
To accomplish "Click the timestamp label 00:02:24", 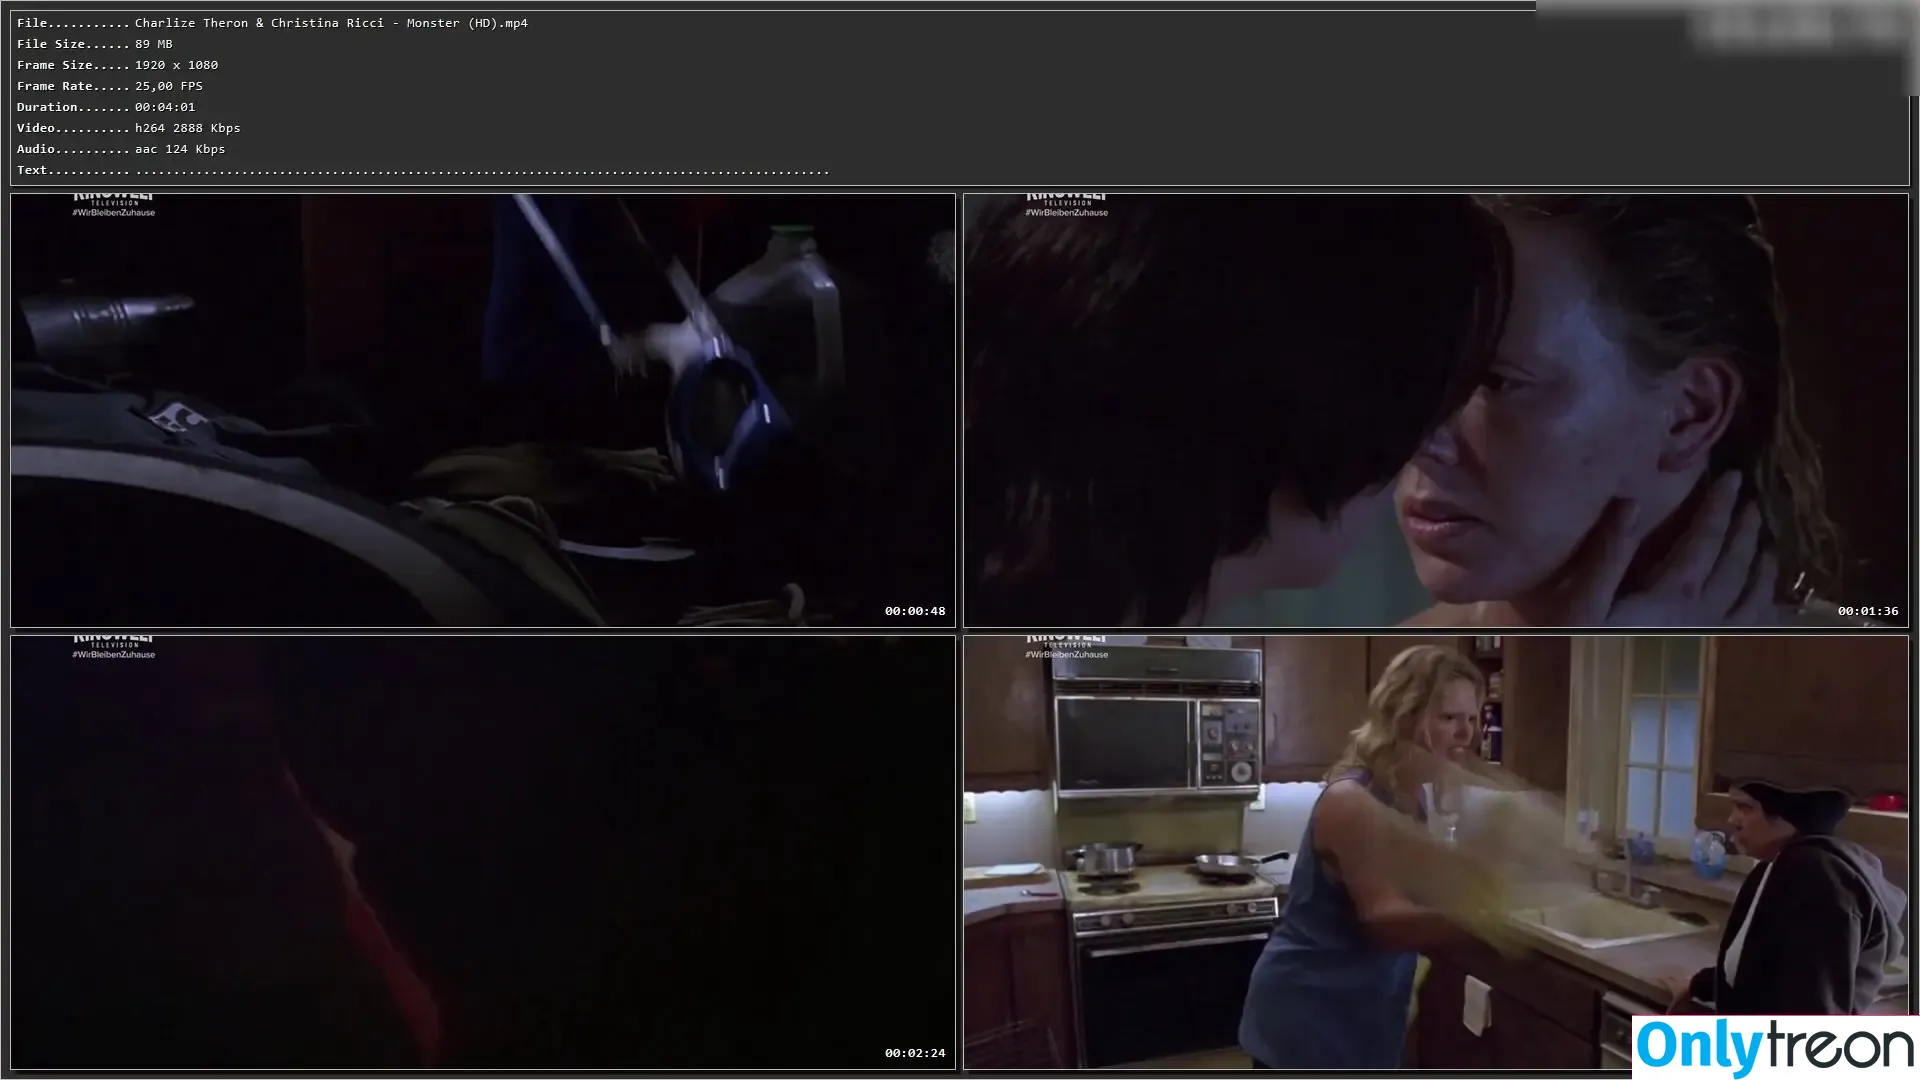I will click(915, 1053).
